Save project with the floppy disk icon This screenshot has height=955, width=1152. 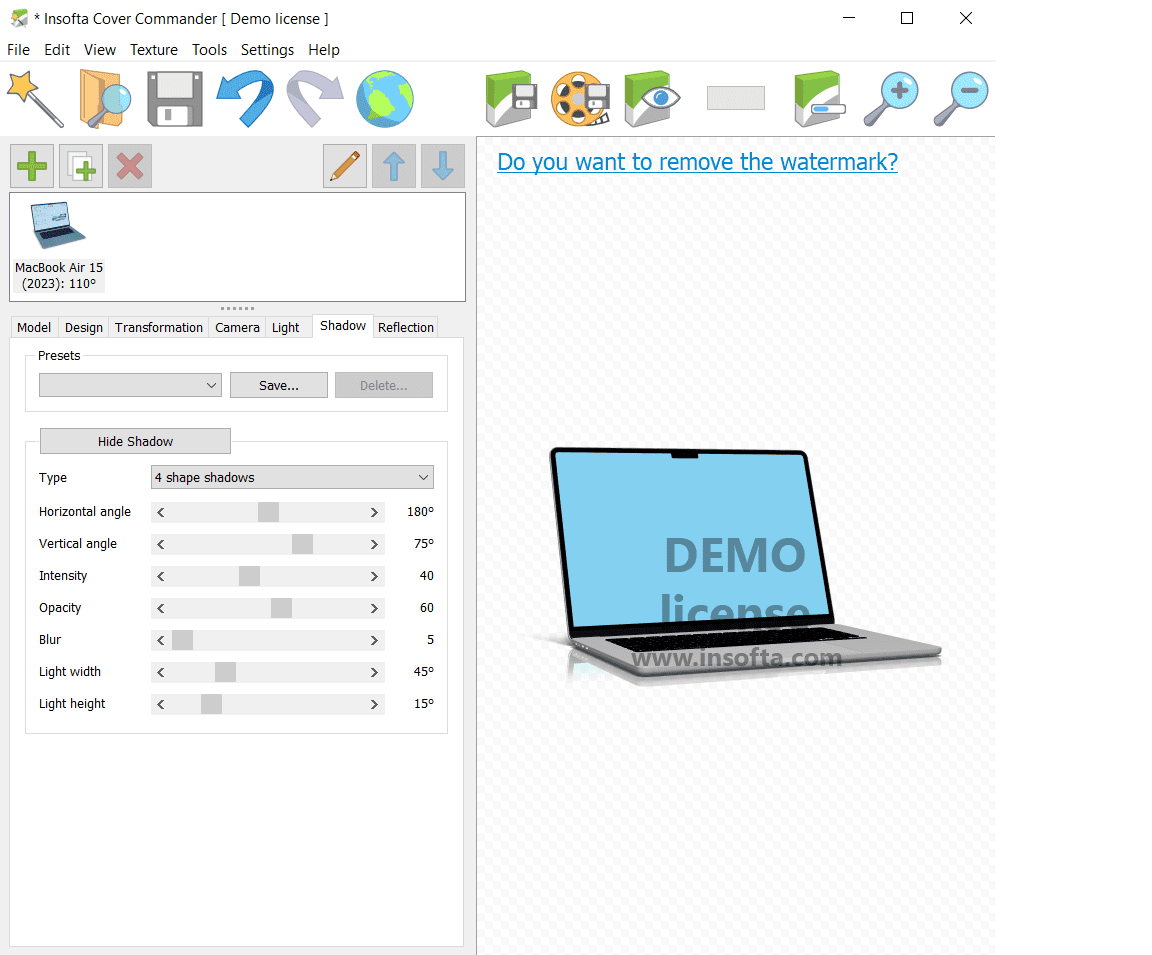(x=175, y=98)
